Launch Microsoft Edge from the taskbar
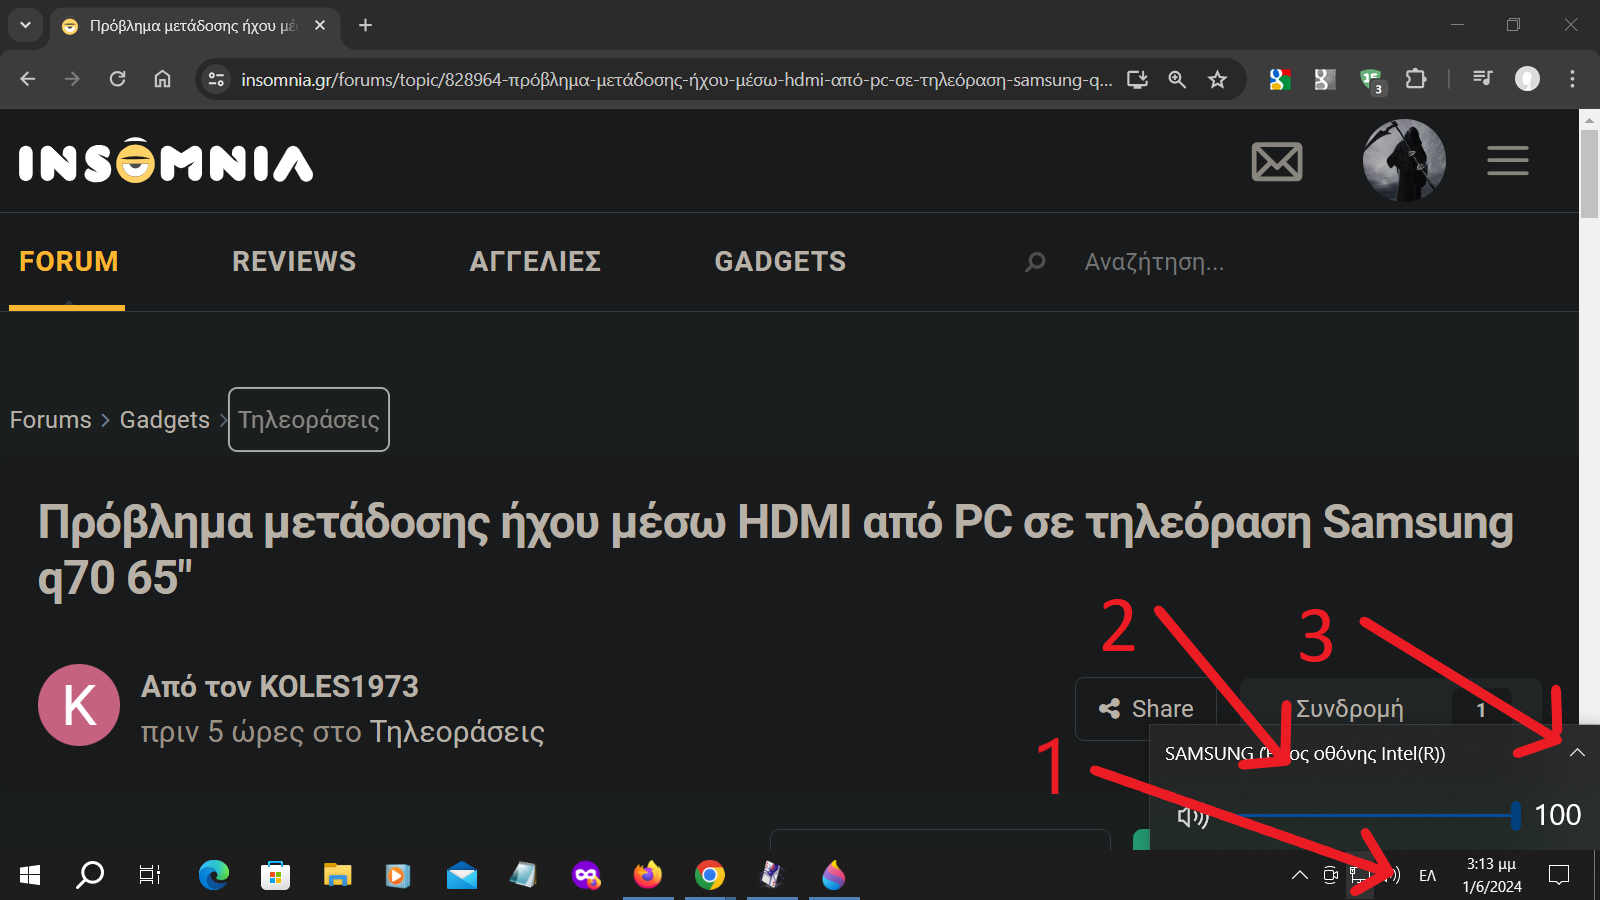Viewport: 1600px width, 900px height. [213, 876]
